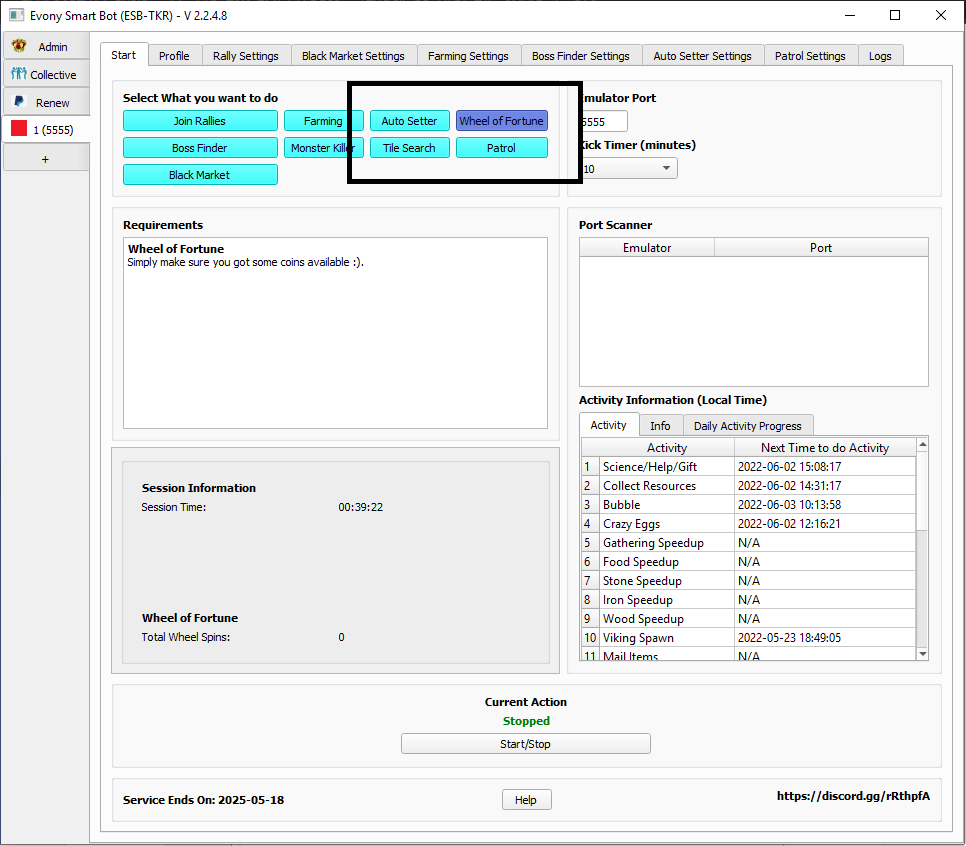Expand the Kick Timer minutes dropdown
This screenshot has height=846, width=966.
(x=629, y=169)
